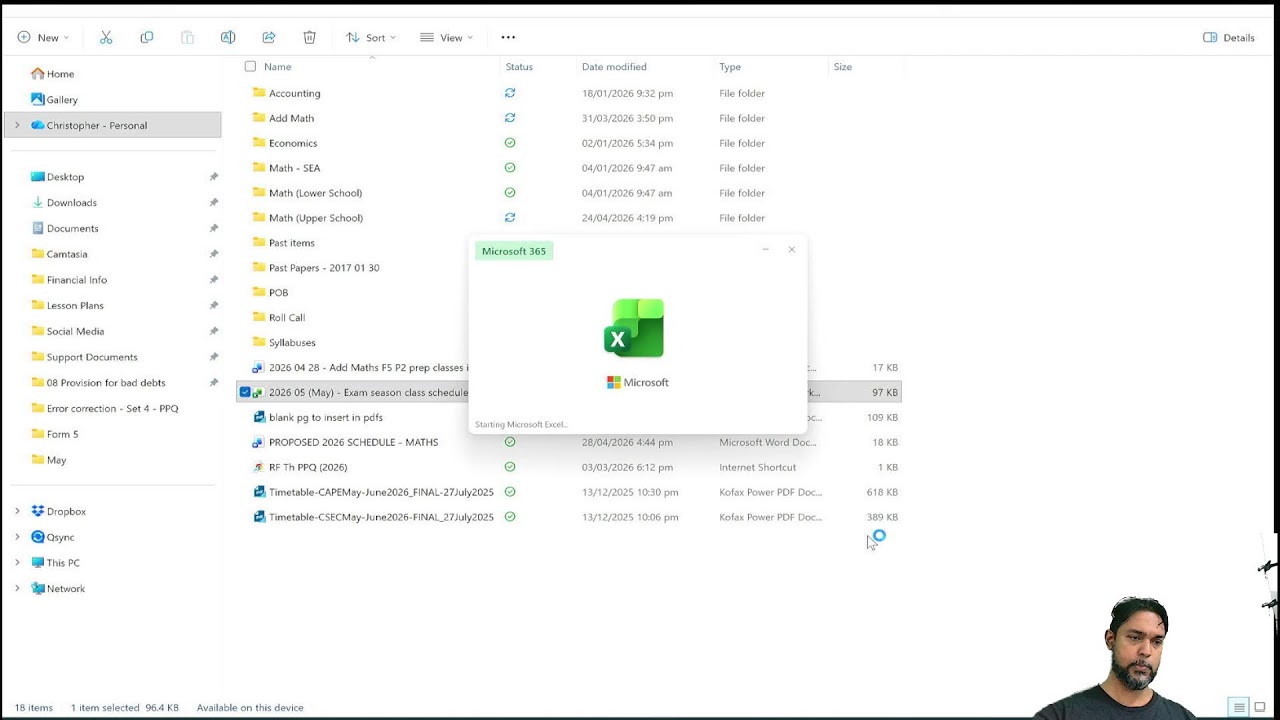The height and width of the screenshot is (720, 1280).
Task: Expand Christopher - Personal tree node
Action: pyautogui.click(x=17, y=125)
